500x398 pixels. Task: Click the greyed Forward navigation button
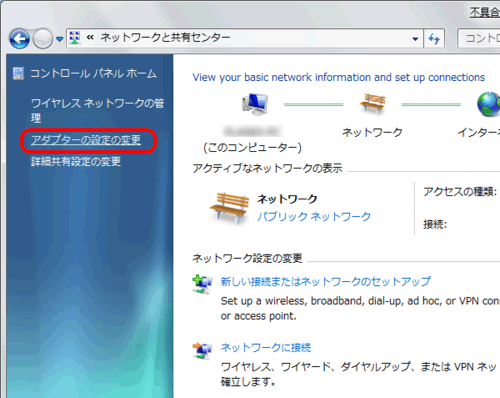pyautogui.click(x=43, y=39)
